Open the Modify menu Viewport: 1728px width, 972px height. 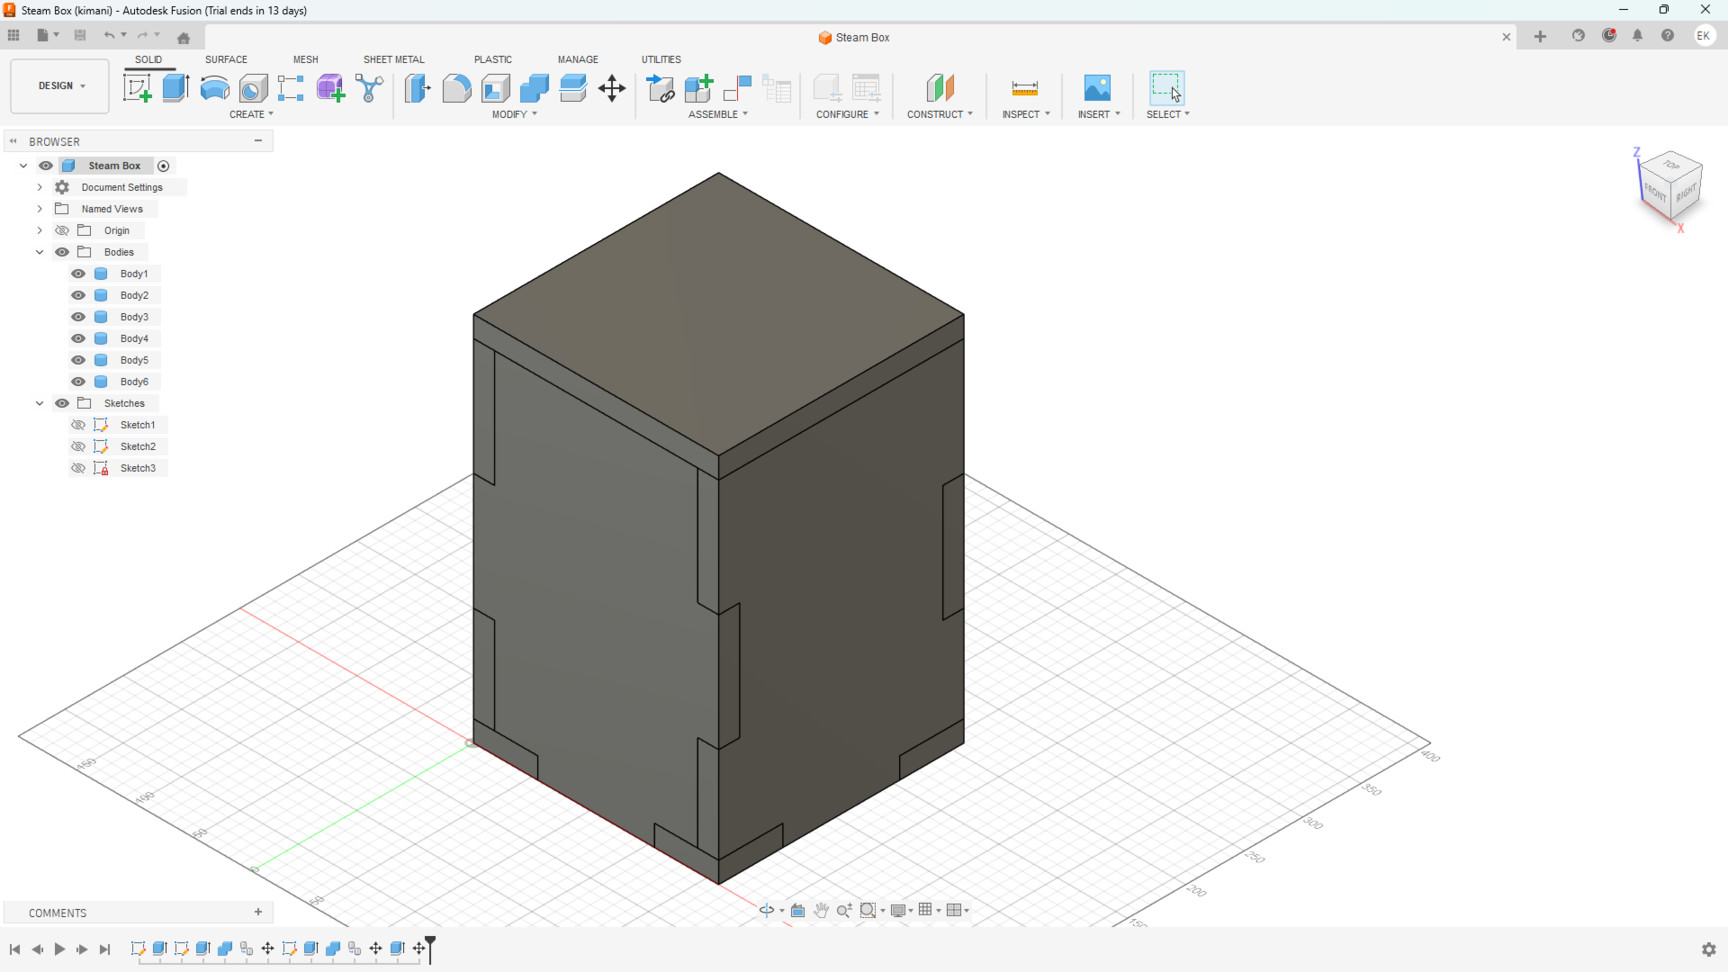514,115
